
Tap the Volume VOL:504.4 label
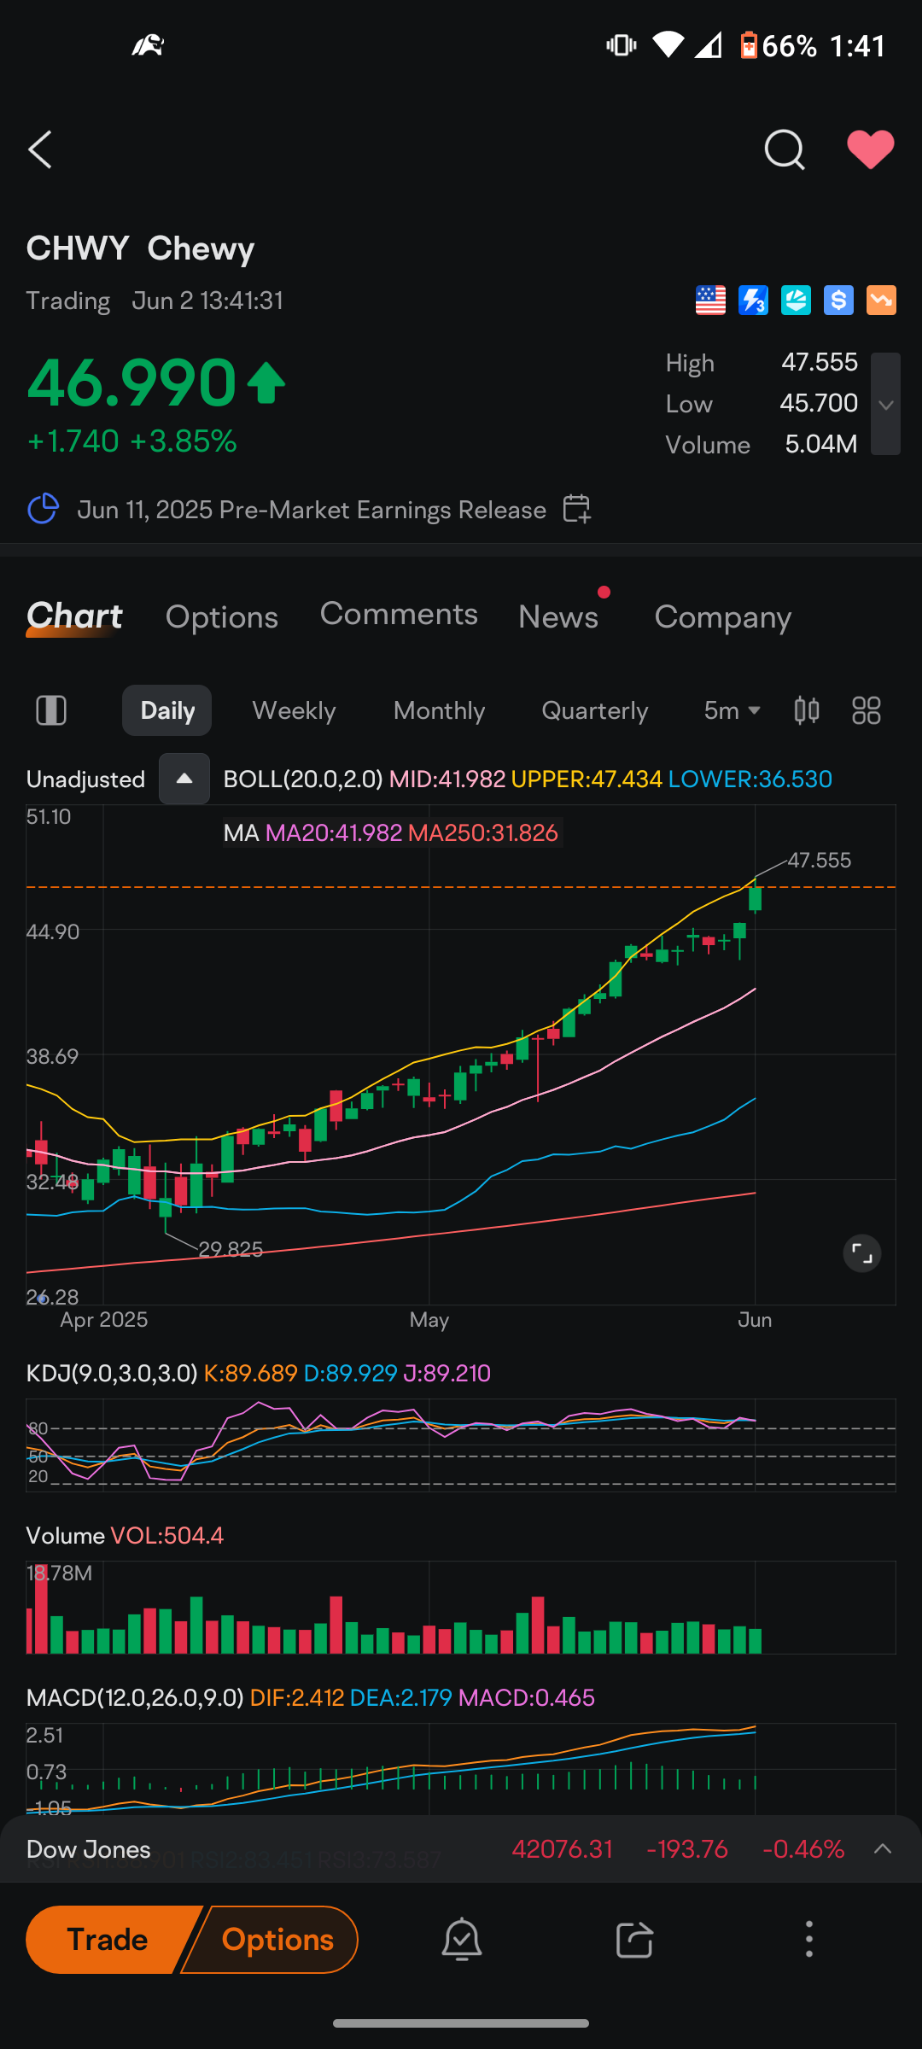point(125,1535)
